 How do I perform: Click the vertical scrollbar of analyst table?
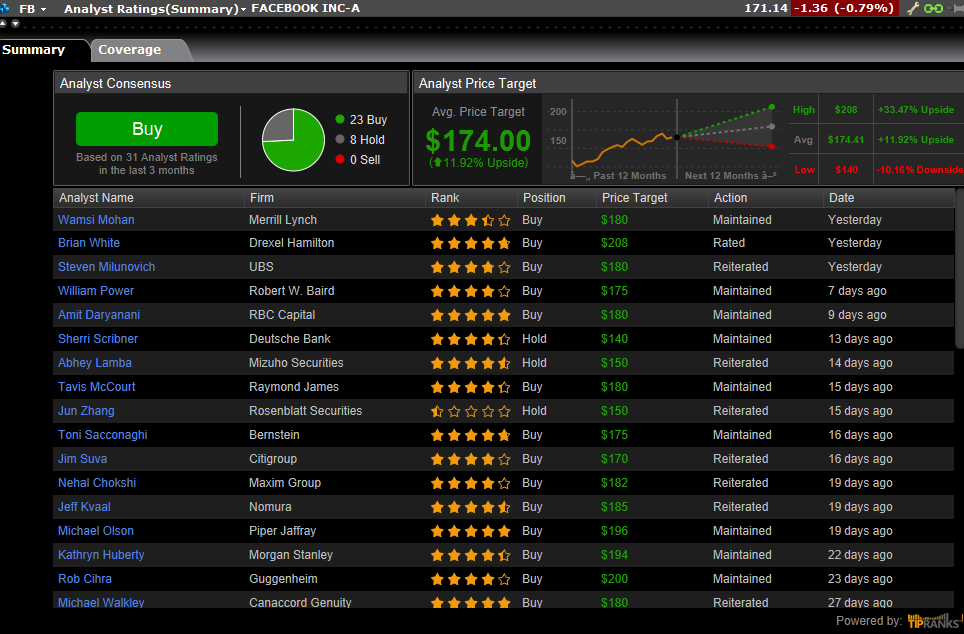[959, 268]
